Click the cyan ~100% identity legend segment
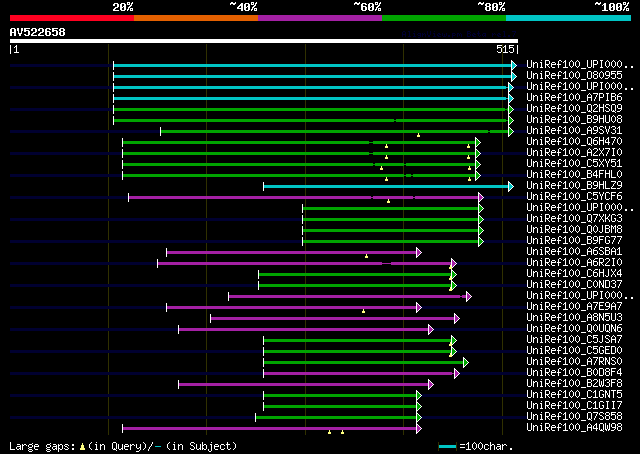Screen dimensions: 640x454 click(x=569, y=18)
